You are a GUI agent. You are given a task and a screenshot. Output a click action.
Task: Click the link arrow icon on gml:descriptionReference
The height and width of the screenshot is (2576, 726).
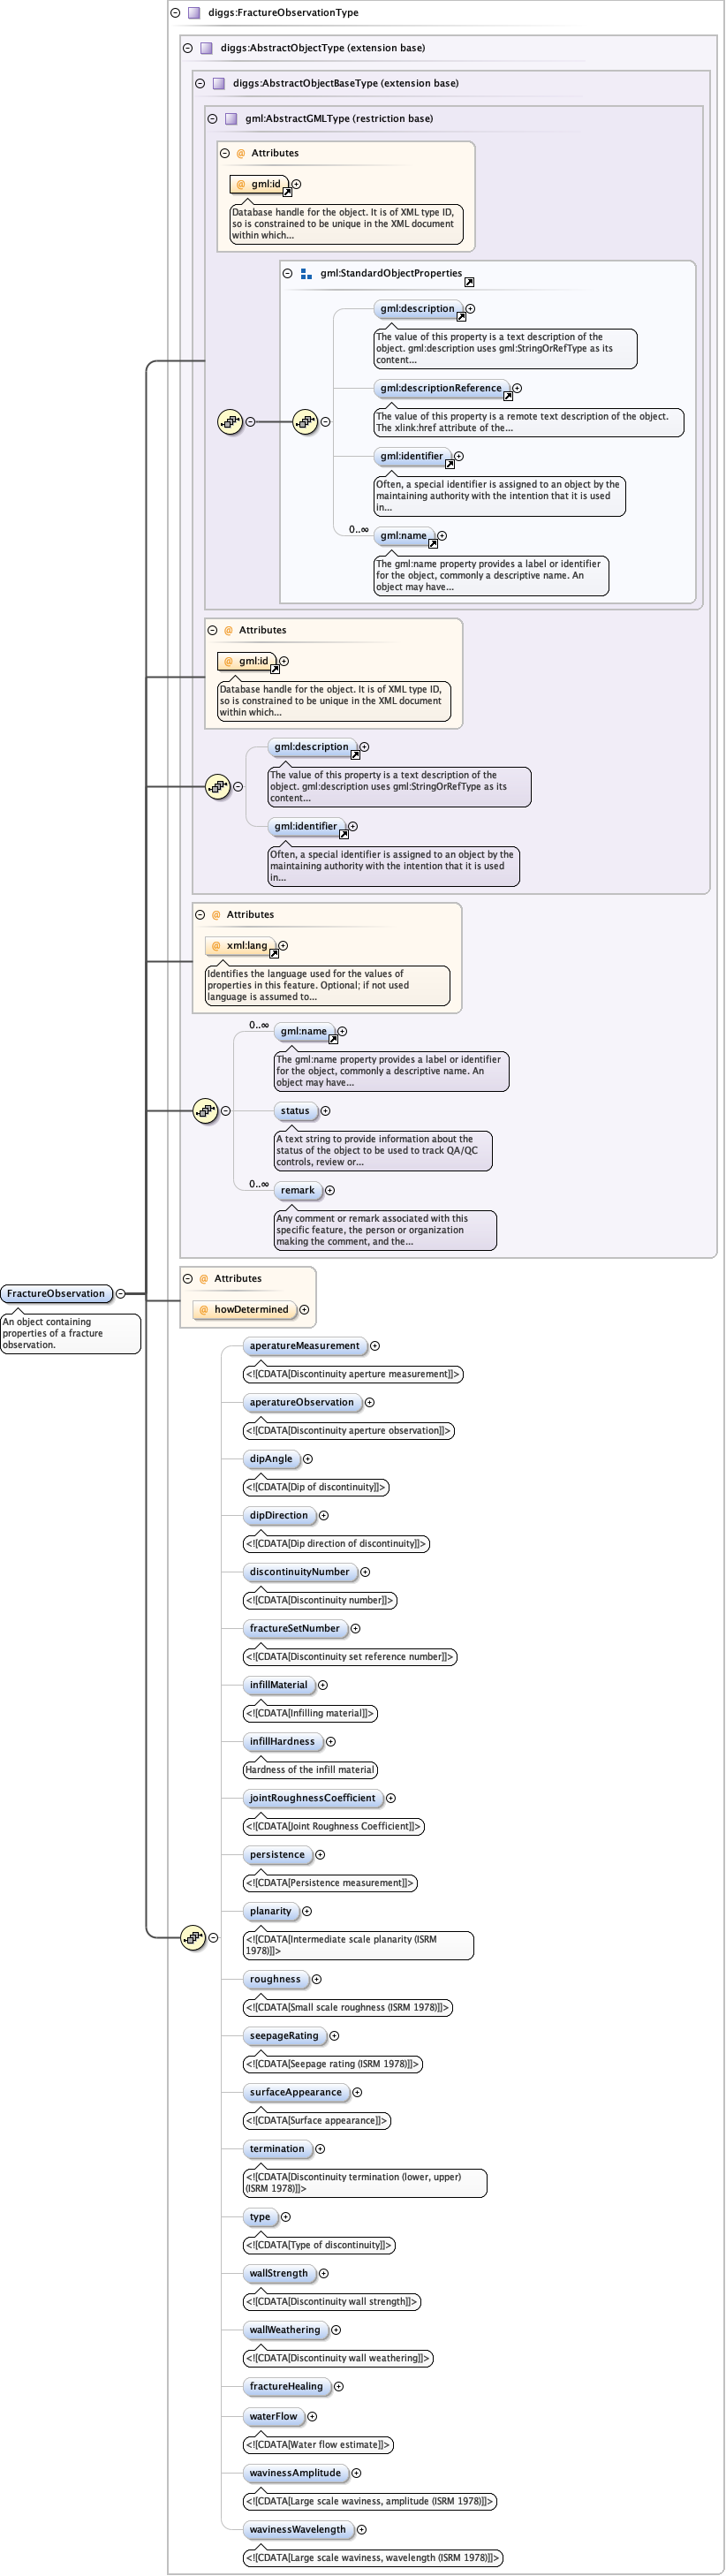508,396
